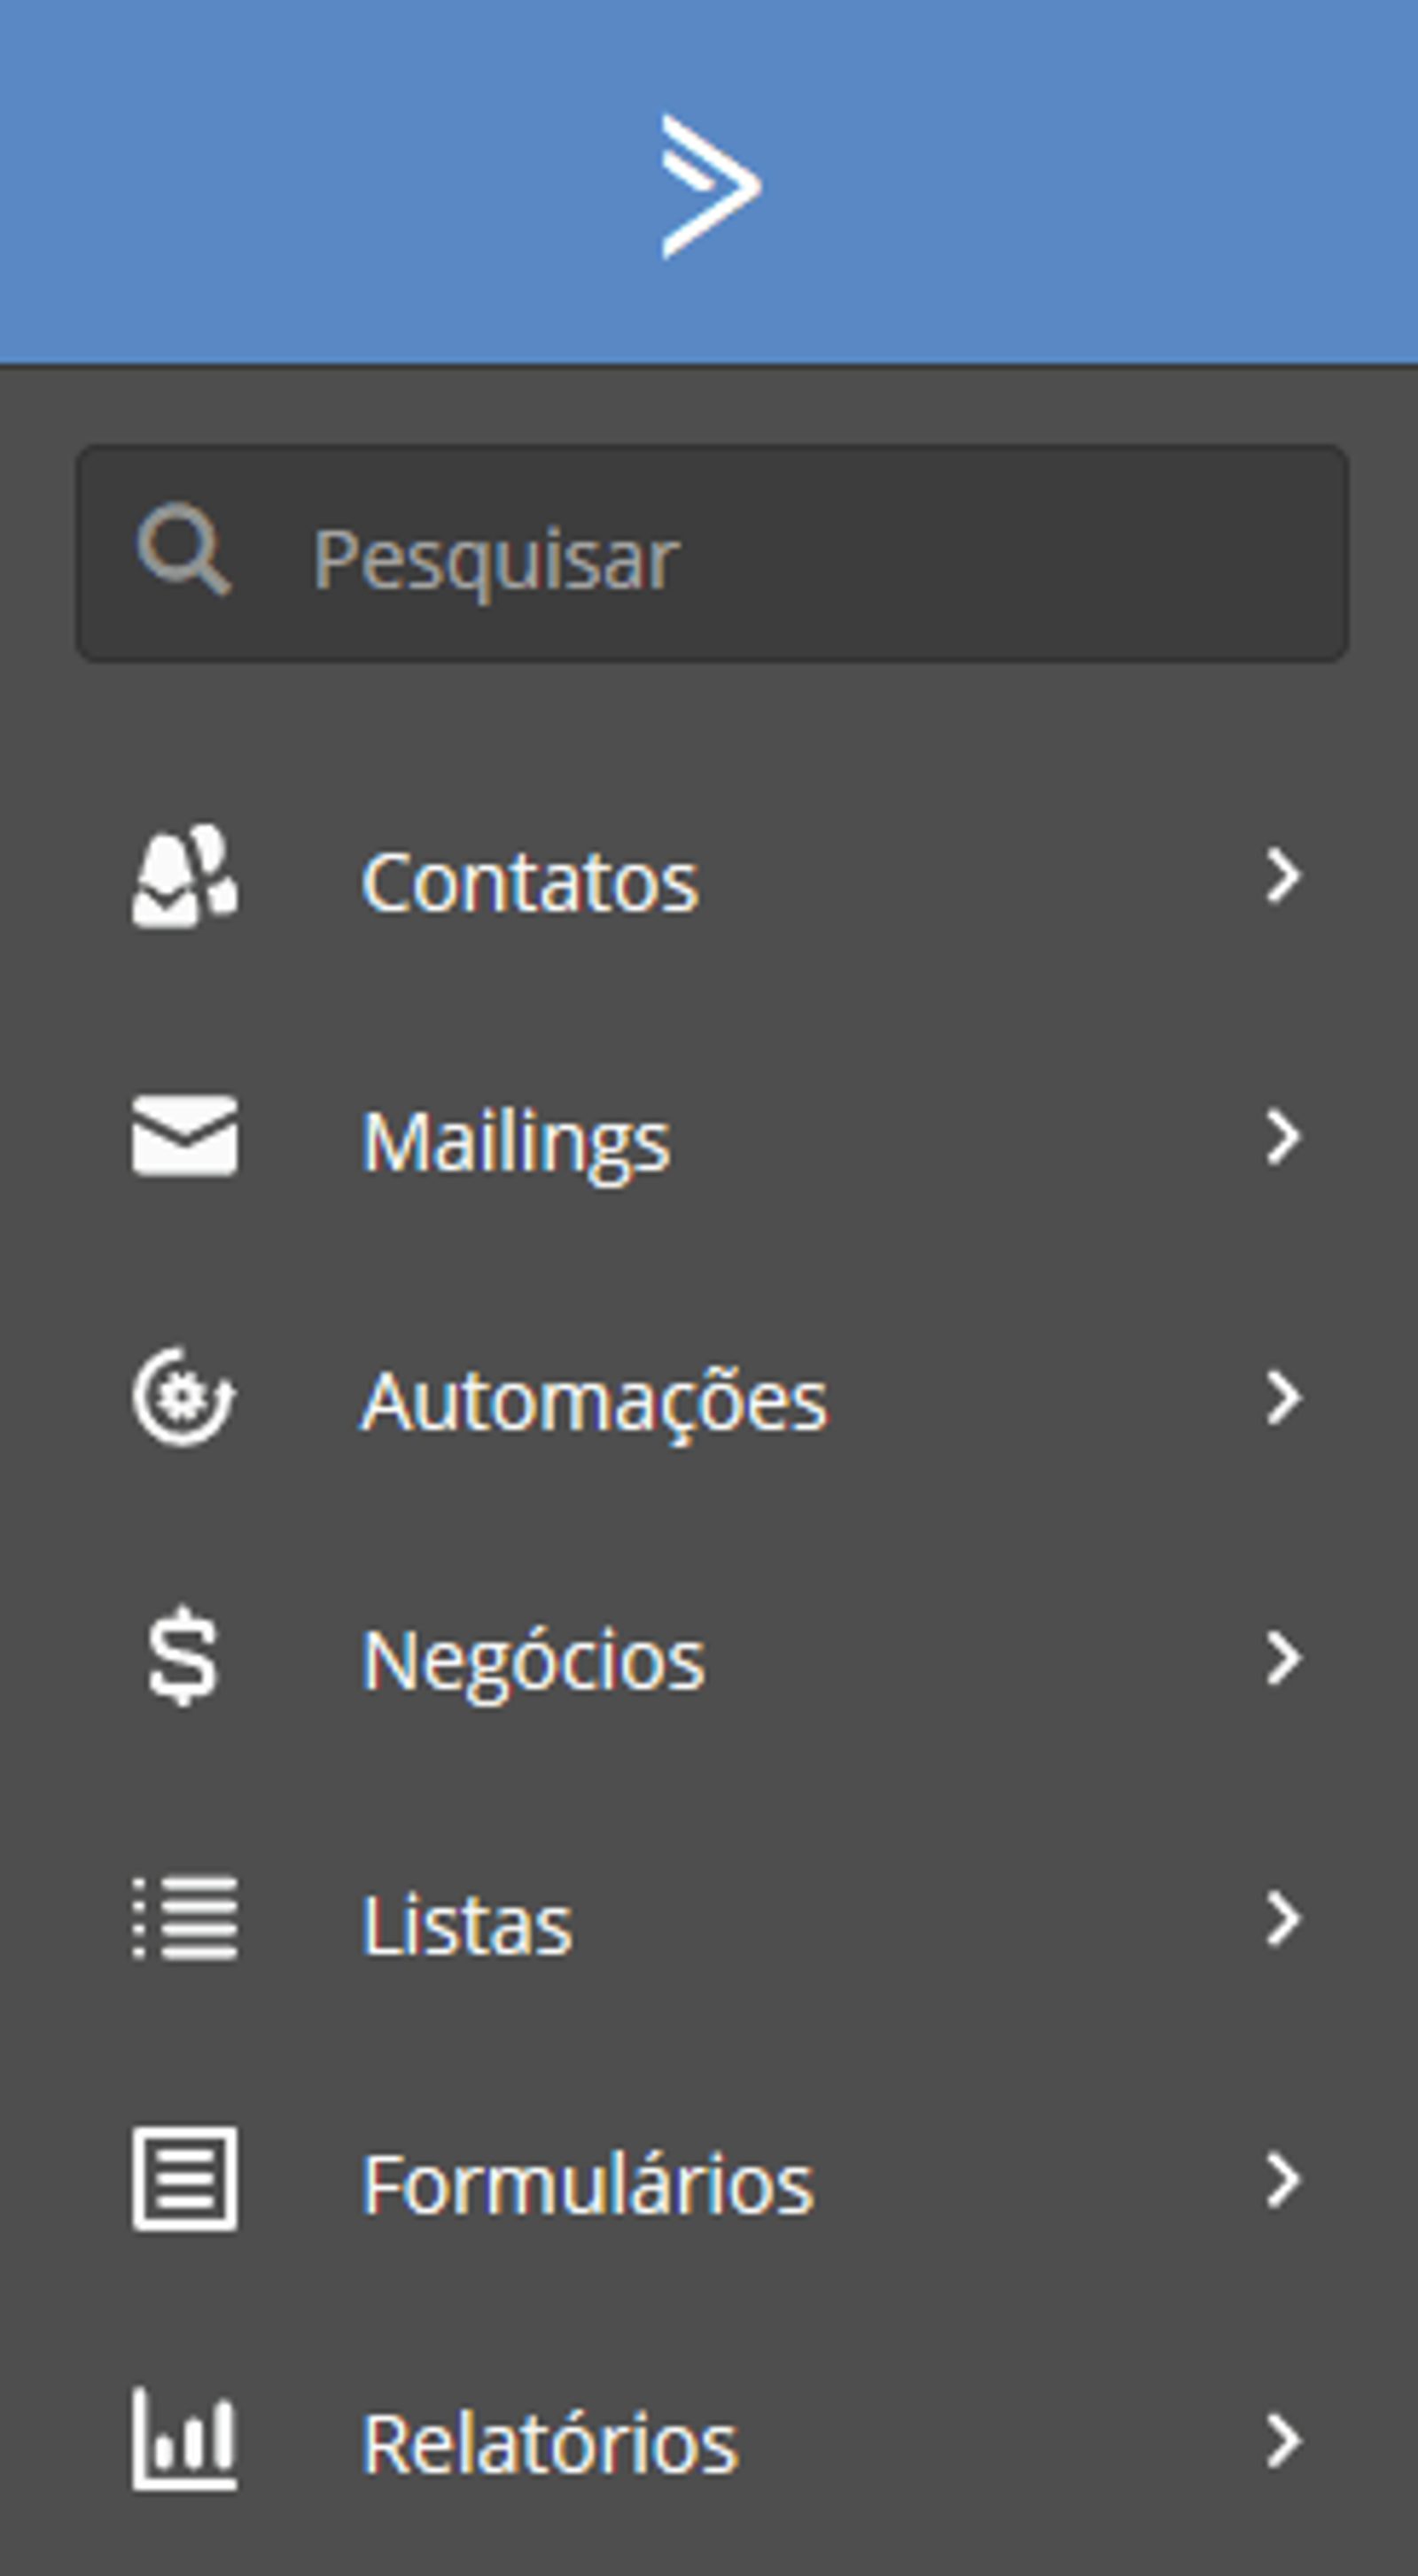This screenshot has width=1418, height=2576.
Task: Click the Negócios dollar sign icon
Action: tap(183, 1656)
